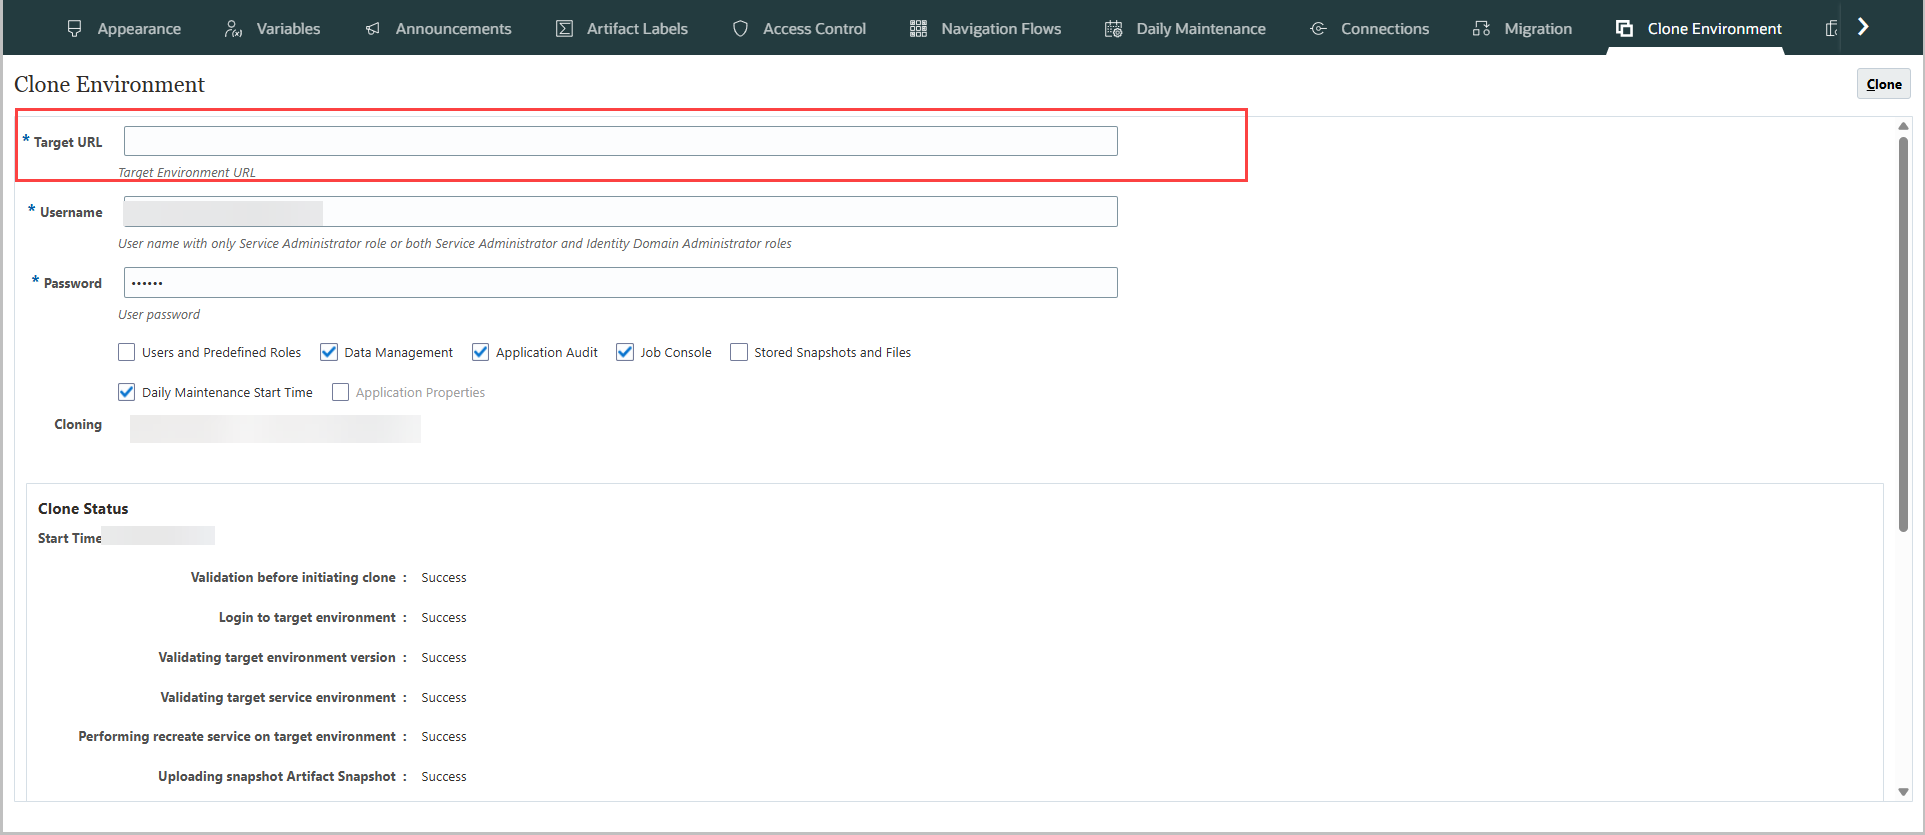Go to the Artifact Labels tab
1925x835 pixels.
pyautogui.click(x=622, y=29)
